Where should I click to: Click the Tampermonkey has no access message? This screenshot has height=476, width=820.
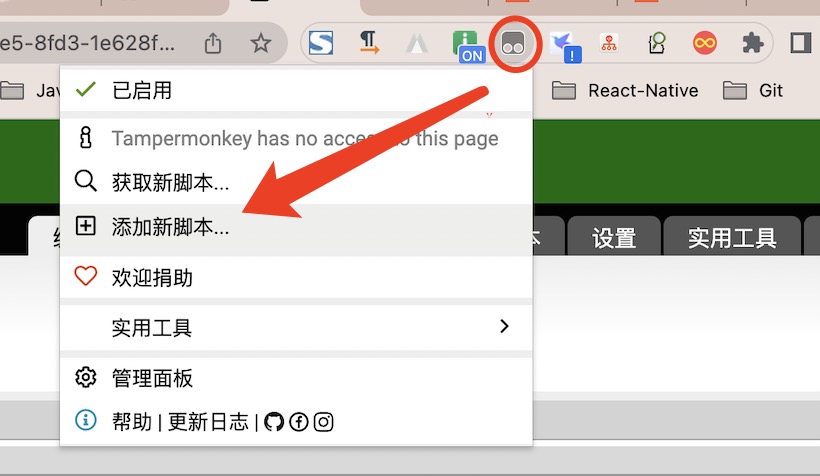click(305, 139)
